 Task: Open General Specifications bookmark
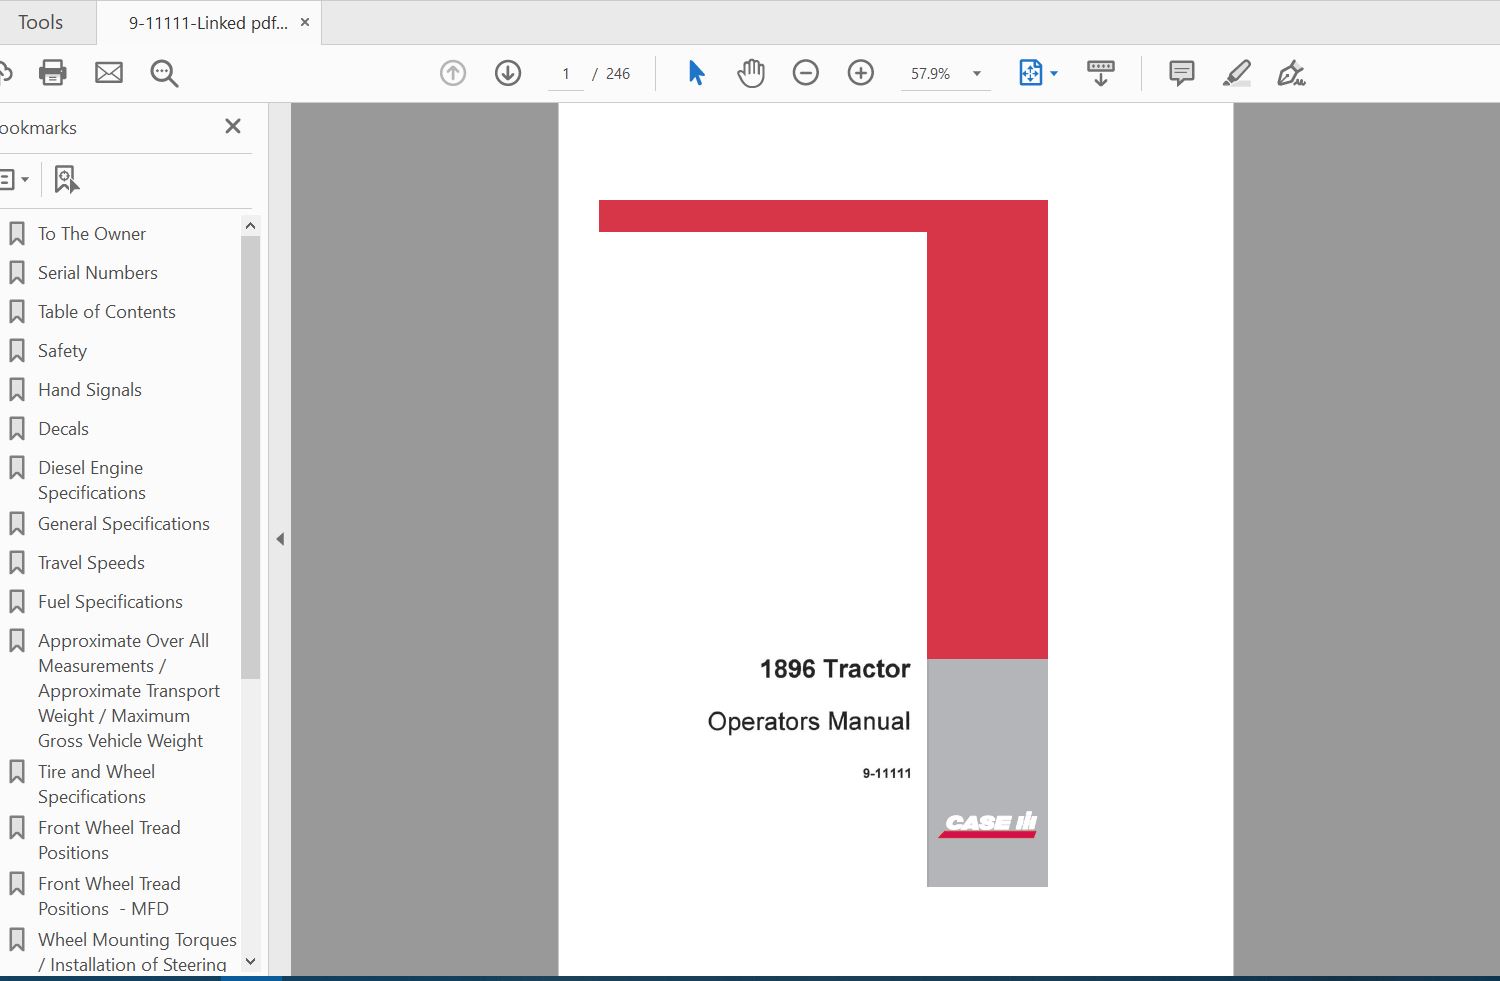(x=124, y=524)
